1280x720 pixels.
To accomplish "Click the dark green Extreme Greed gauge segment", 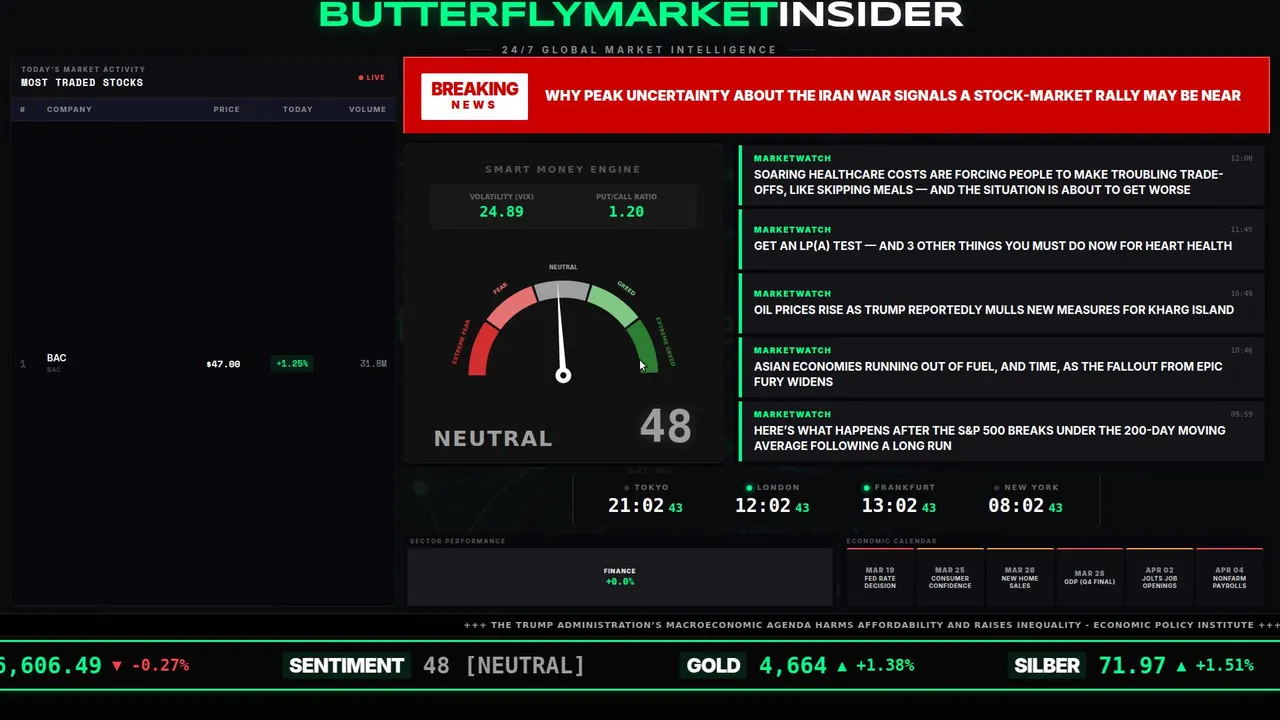I will coord(644,347).
